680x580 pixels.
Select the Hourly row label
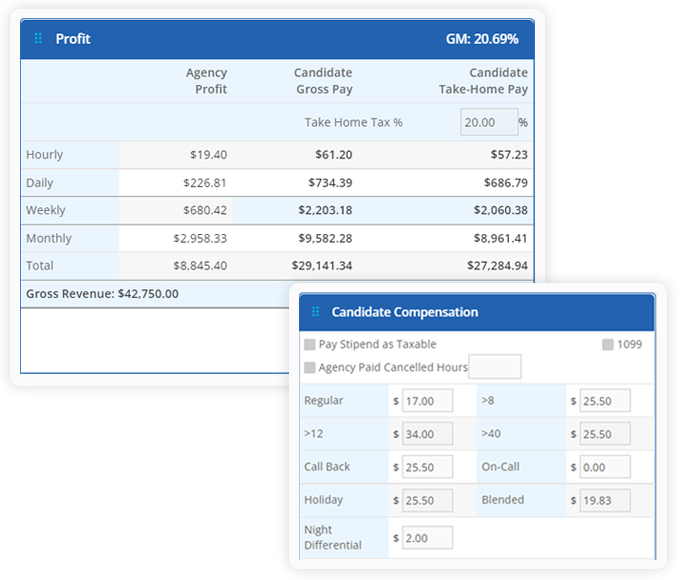[x=45, y=154]
